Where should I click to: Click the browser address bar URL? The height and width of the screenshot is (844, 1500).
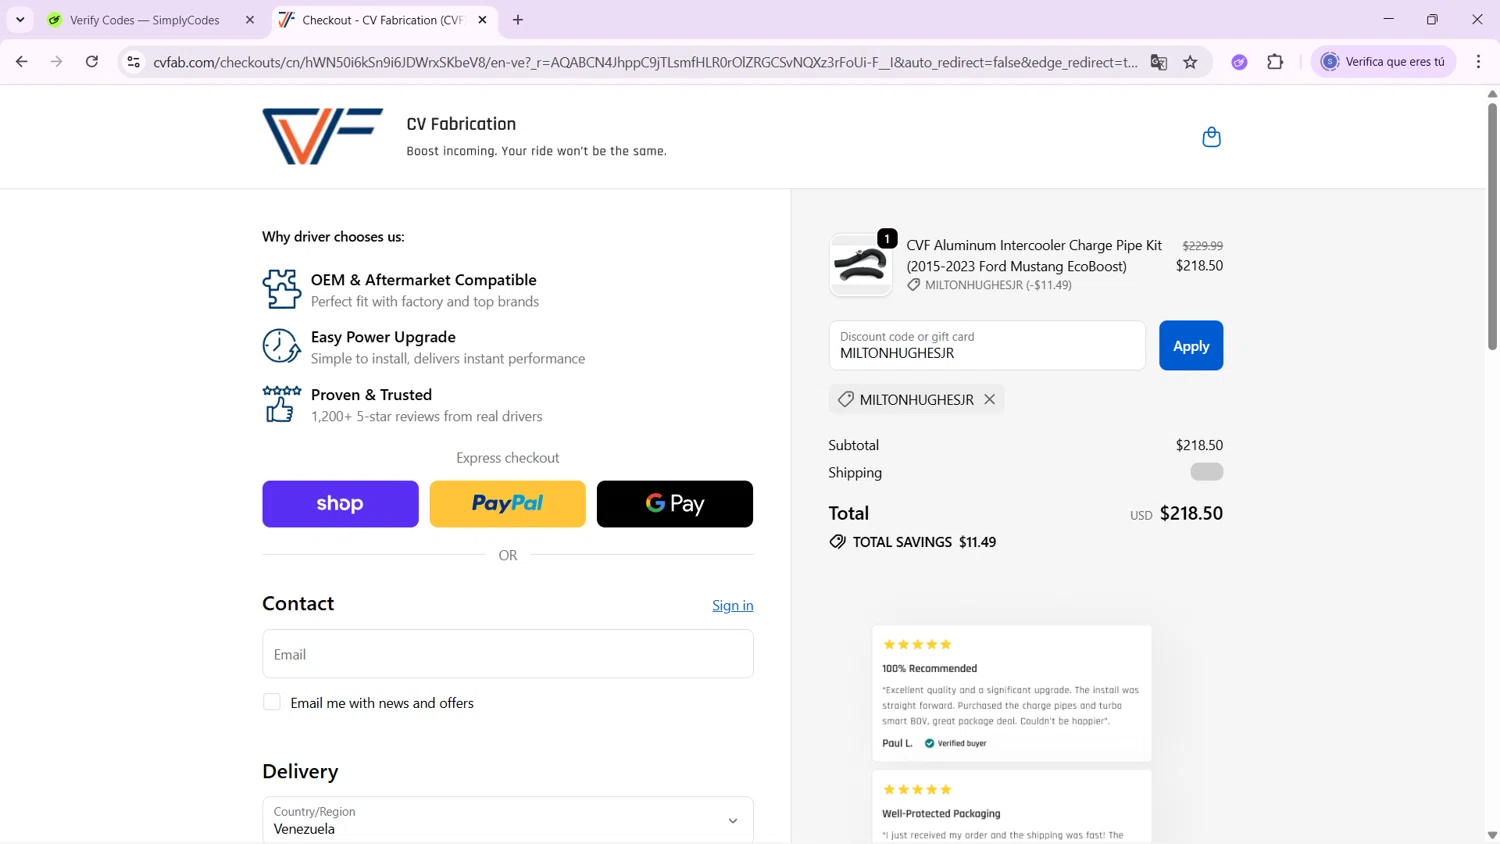pos(645,62)
